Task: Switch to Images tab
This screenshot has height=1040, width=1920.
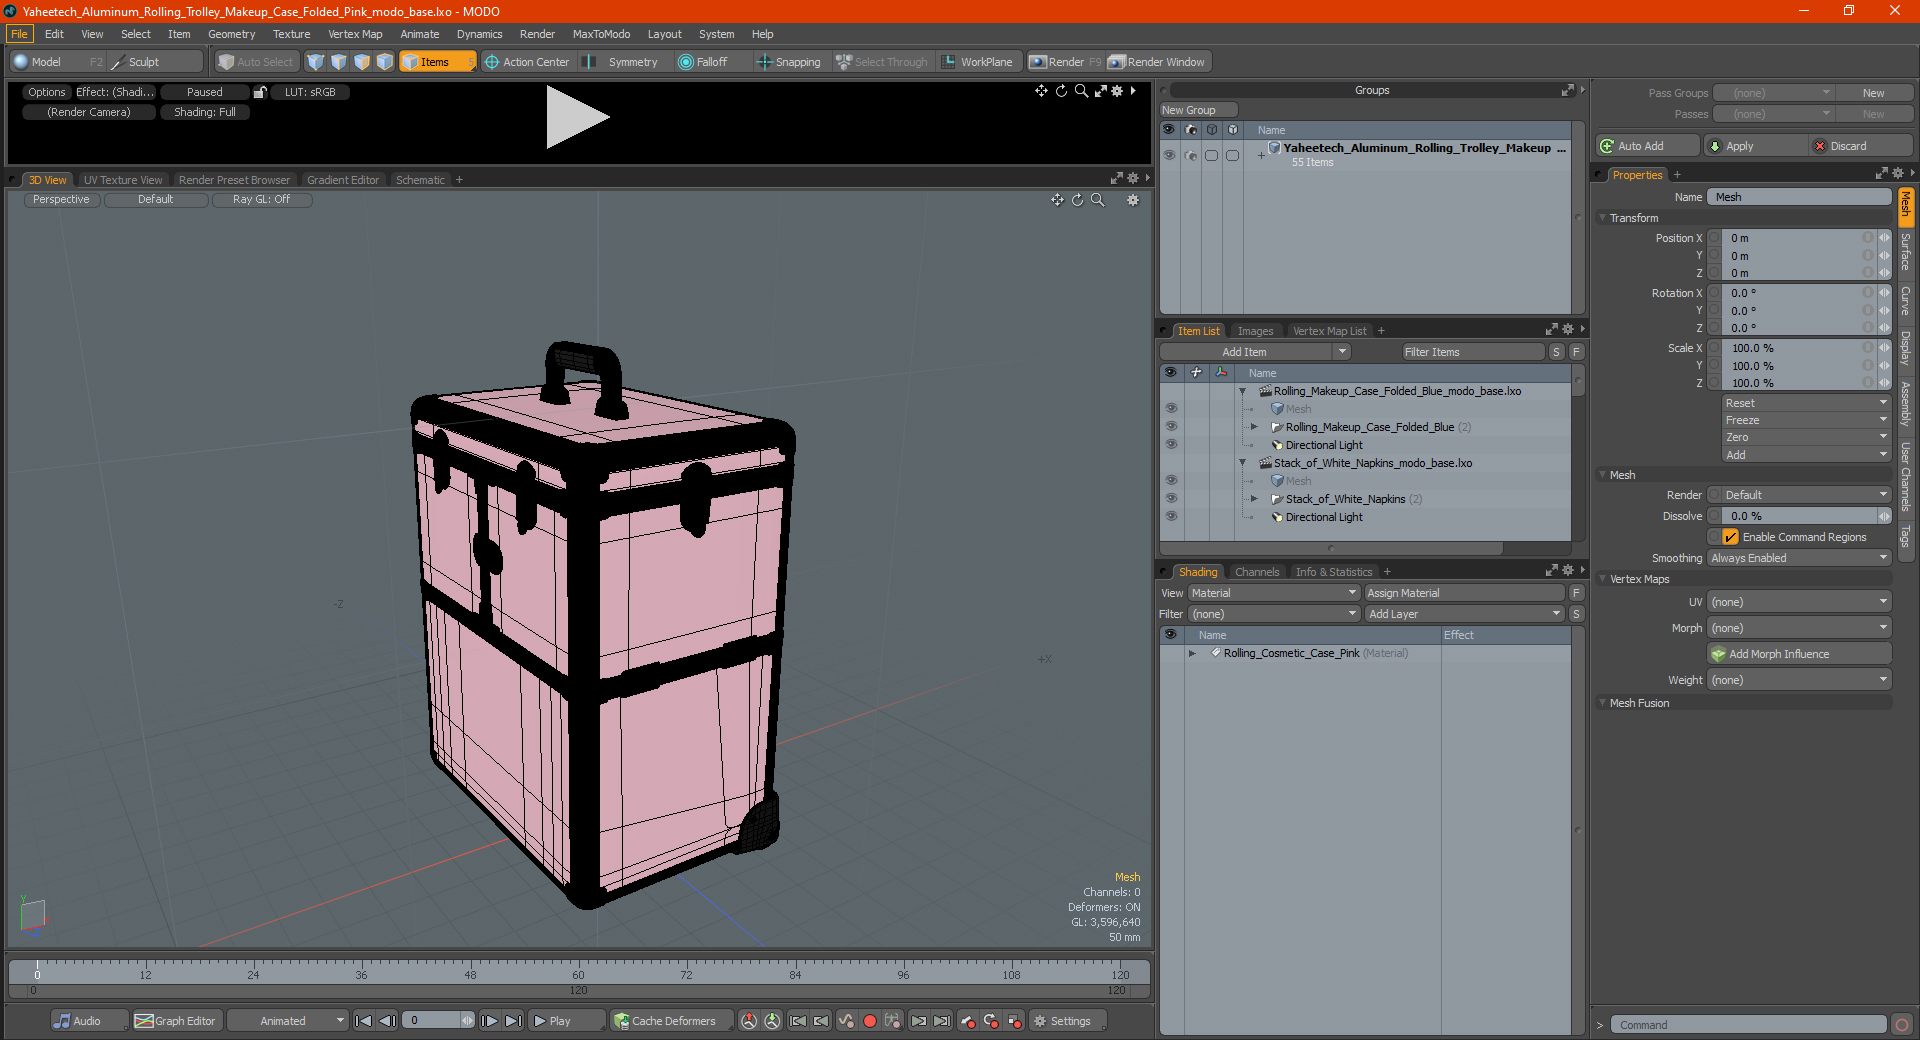Action: pyautogui.click(x=1255, y=331)
